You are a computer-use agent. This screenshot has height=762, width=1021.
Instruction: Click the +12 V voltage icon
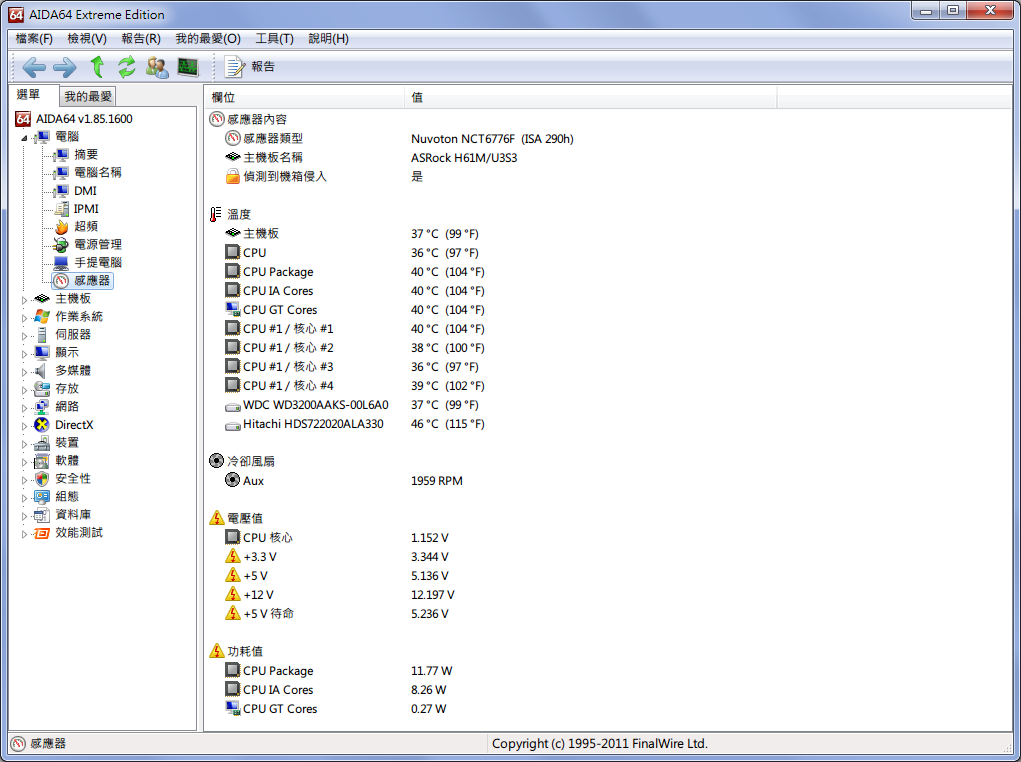coord(232,594)
